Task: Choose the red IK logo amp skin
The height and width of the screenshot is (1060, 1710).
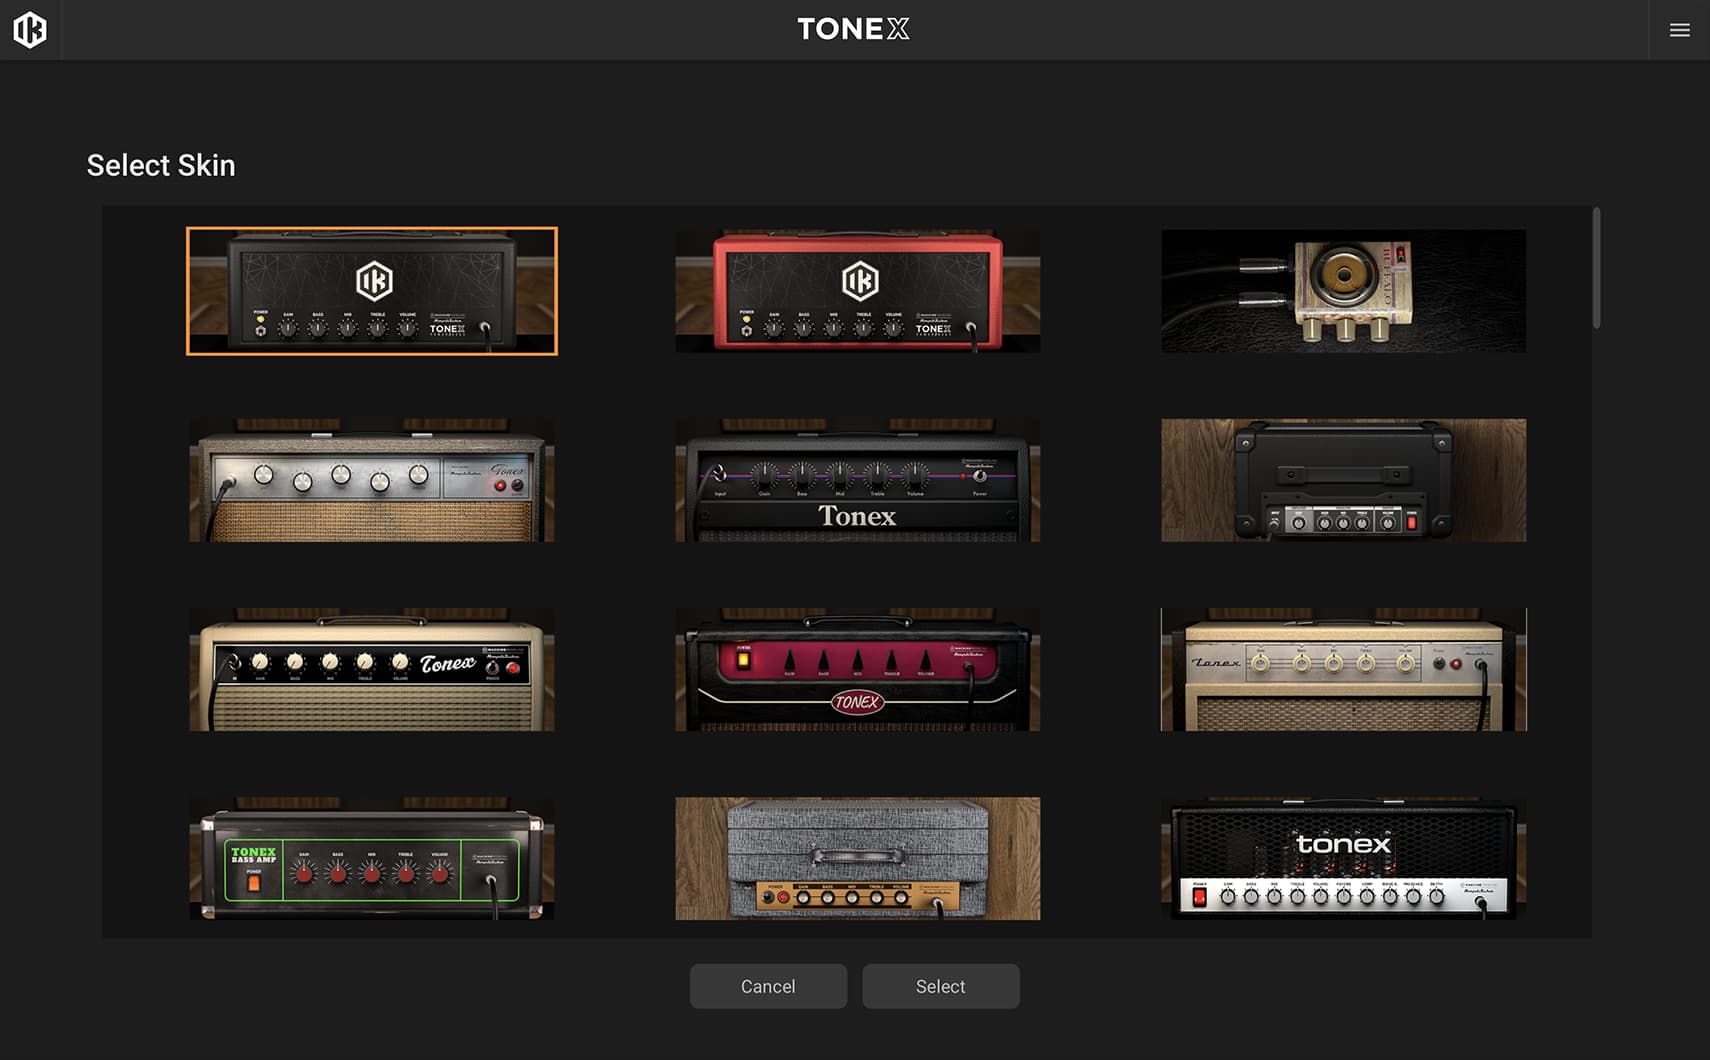Action: tap(857, 291)
